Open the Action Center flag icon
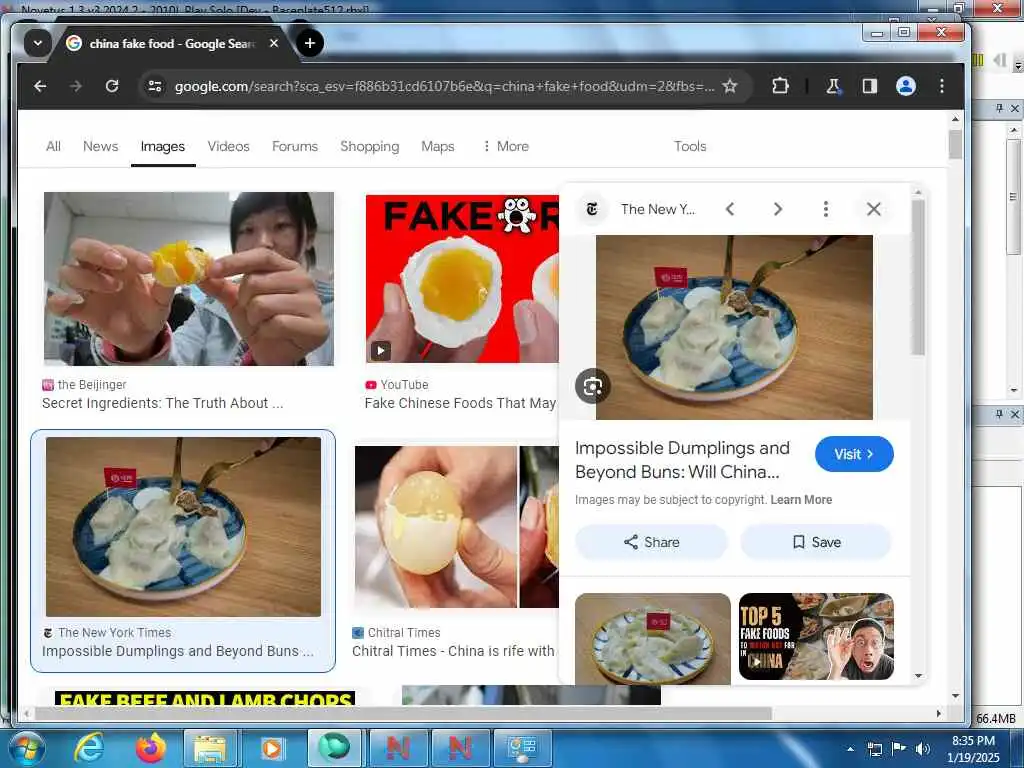The height and width of the screenshot is (768, 1024). point(899,749)
